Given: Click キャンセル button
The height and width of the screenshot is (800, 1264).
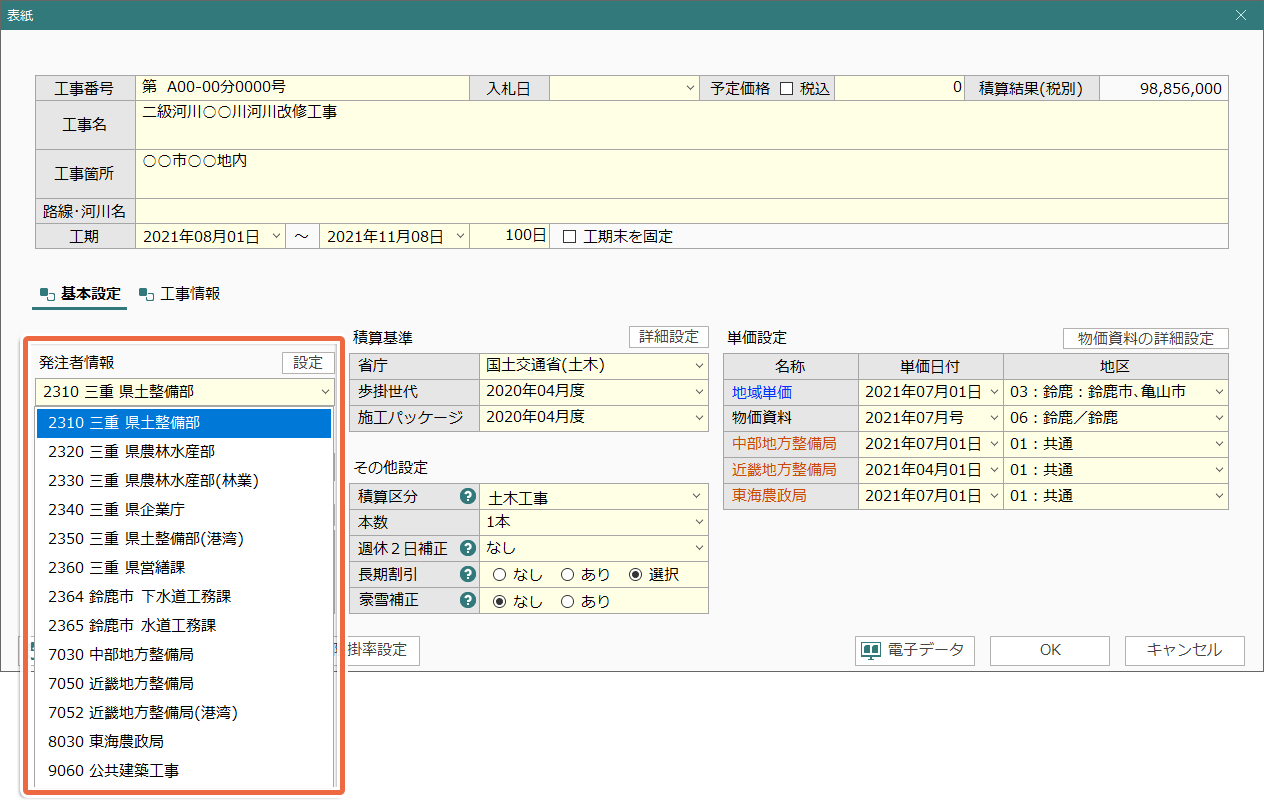Looking at the screenshot, I should 1185,651.
